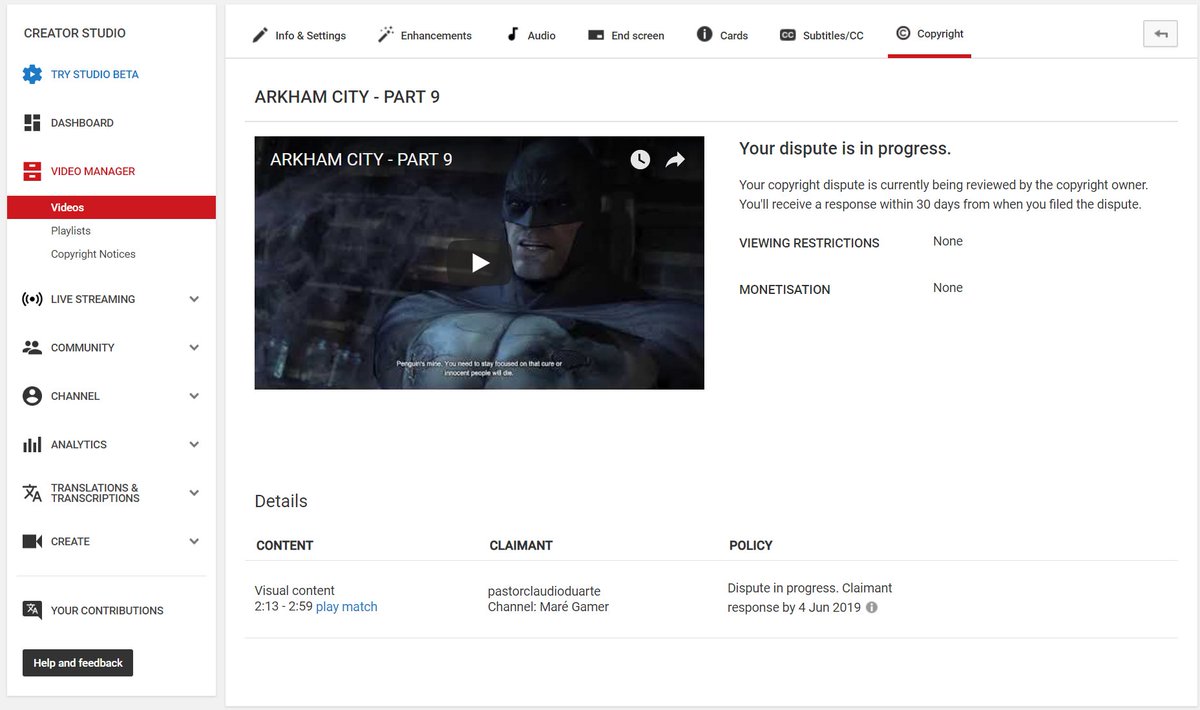Click the Dispute in progress policy text
1200x710 pixels.
pos(810,598)
